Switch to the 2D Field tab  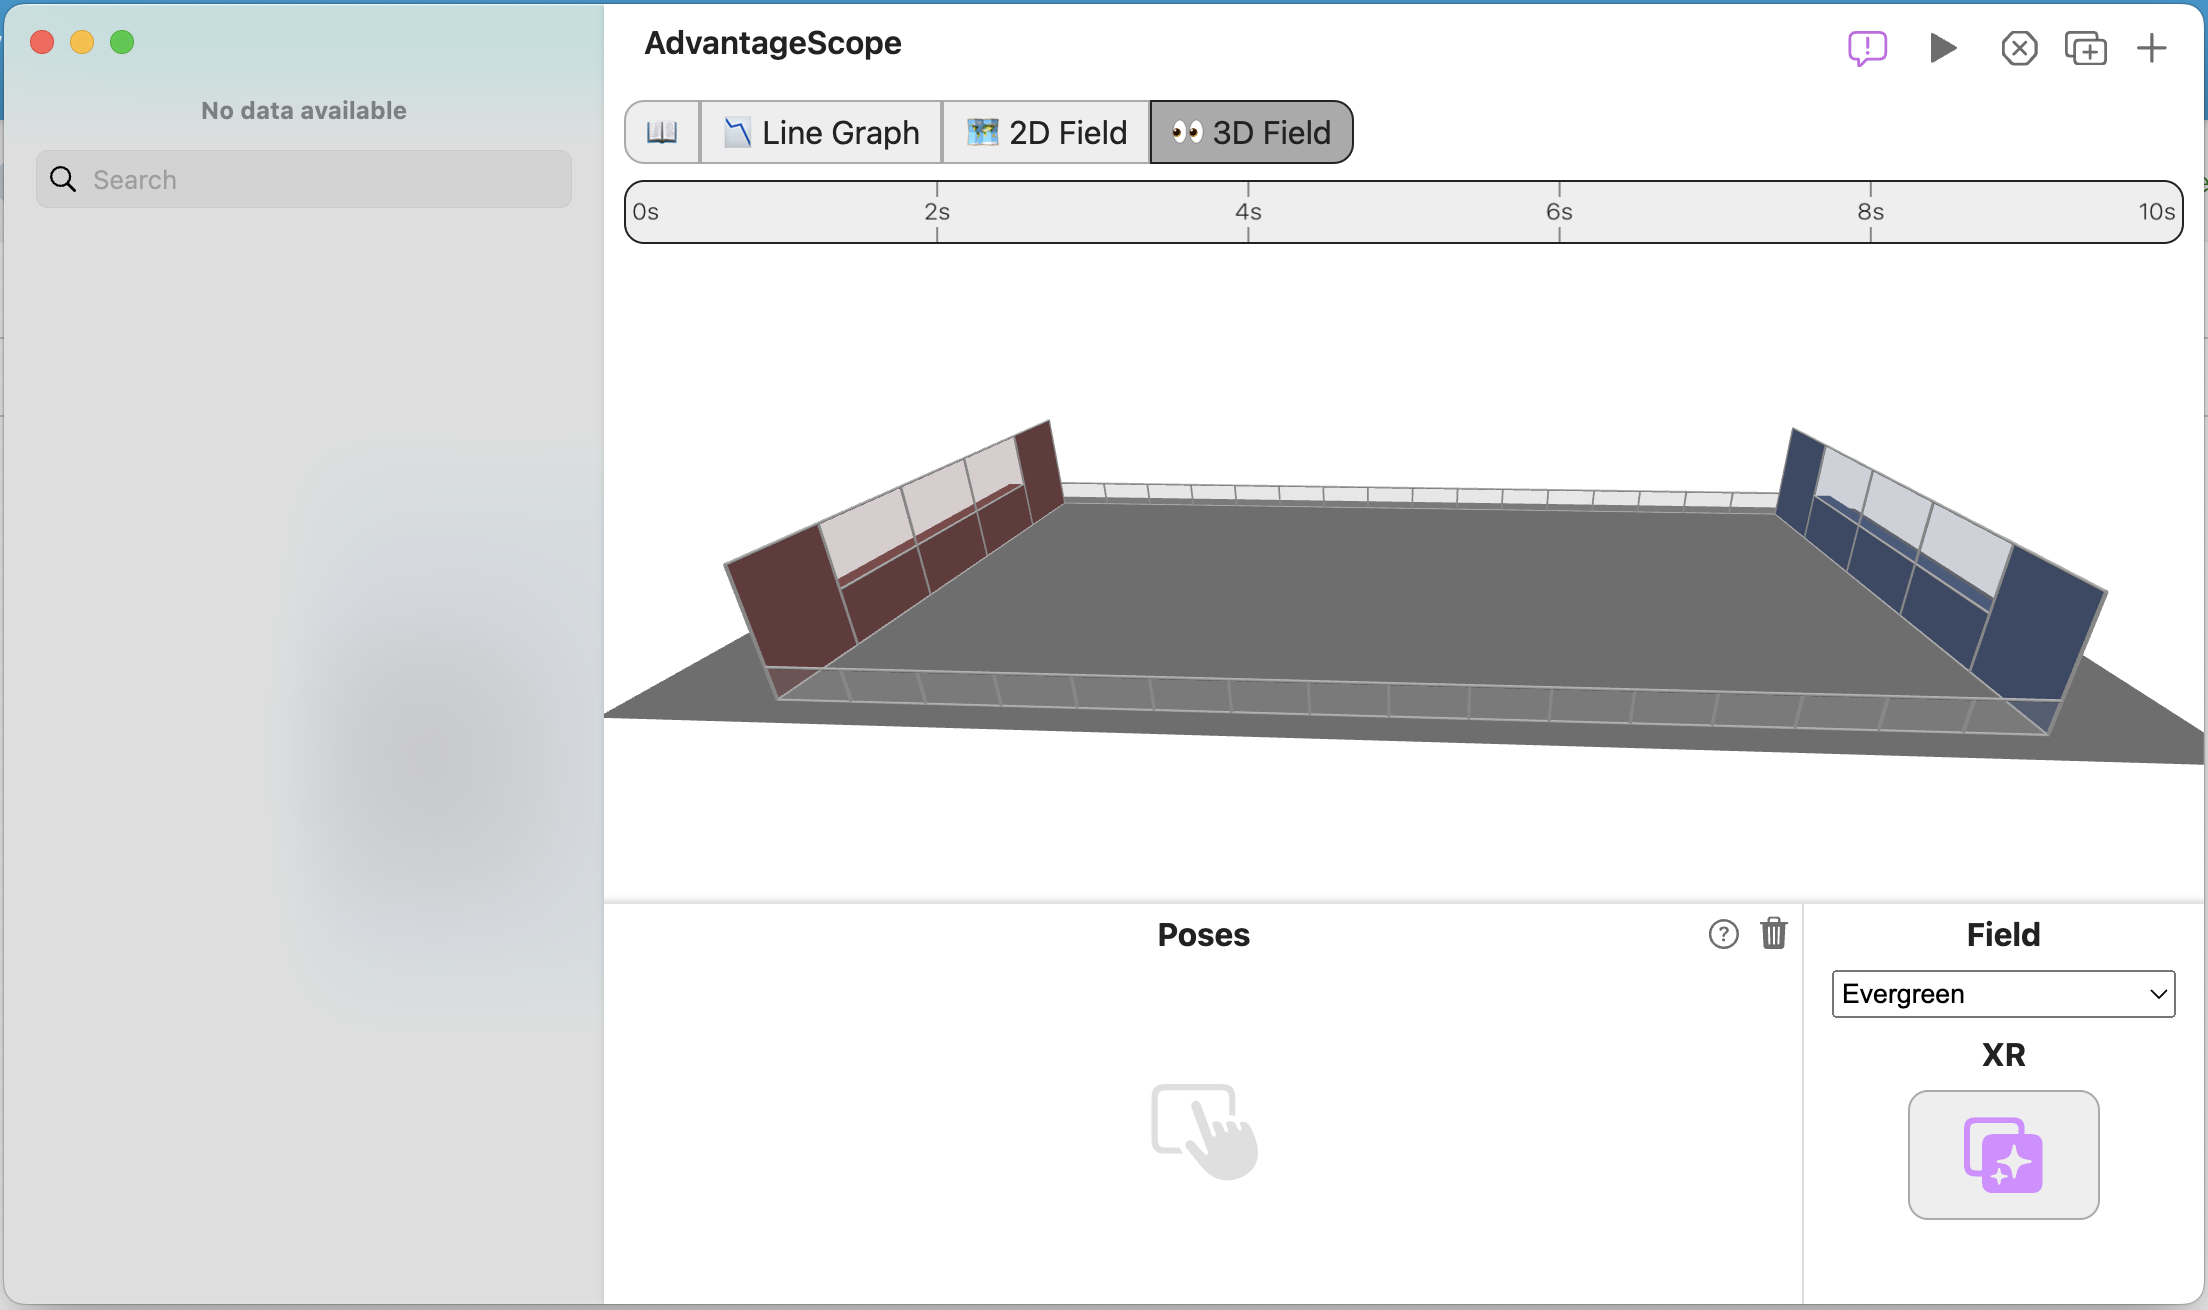[x=1046, y=132]
